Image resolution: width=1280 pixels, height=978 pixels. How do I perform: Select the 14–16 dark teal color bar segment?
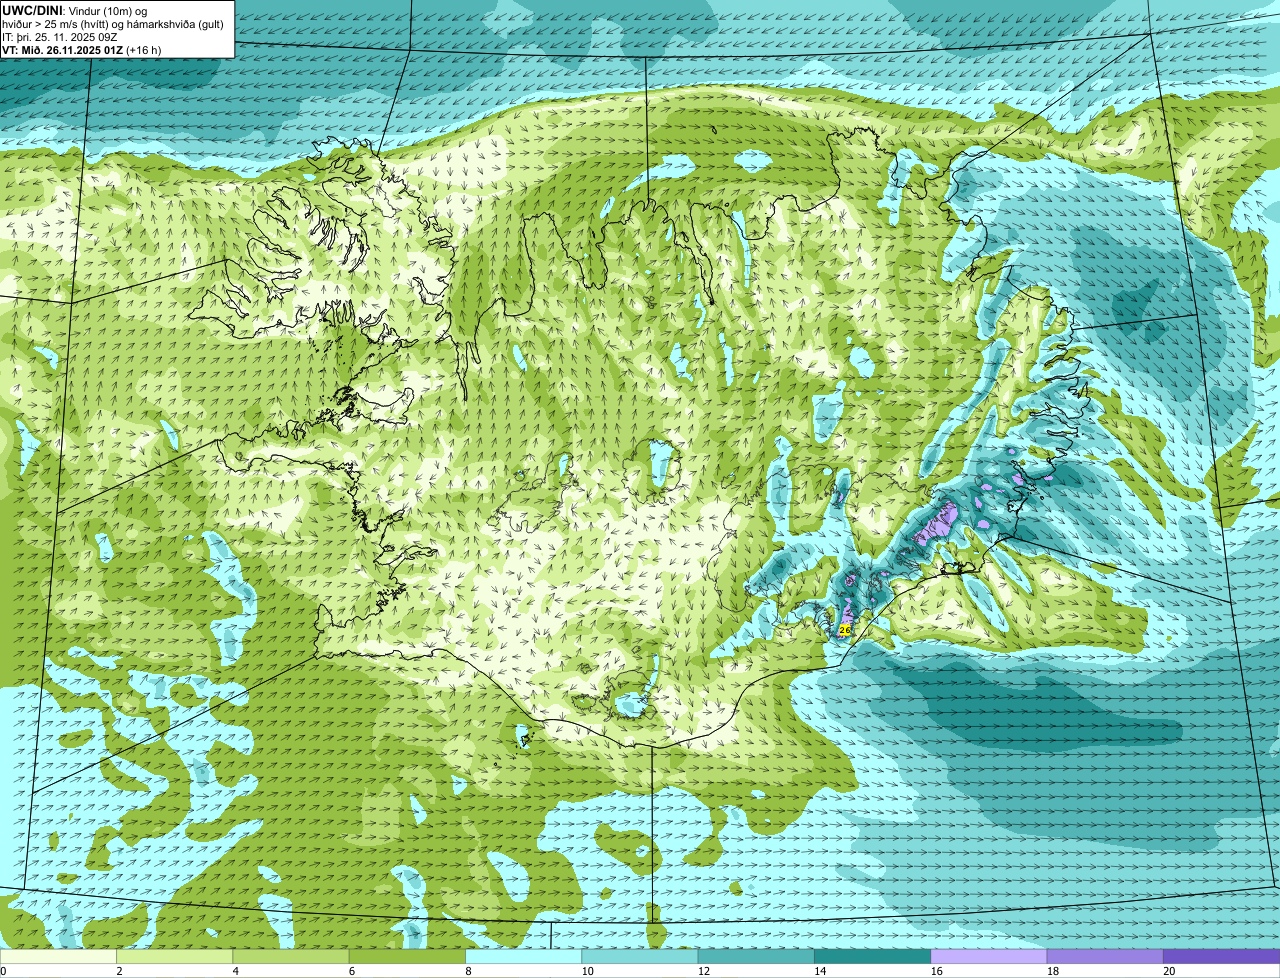[x=872, y=956]
